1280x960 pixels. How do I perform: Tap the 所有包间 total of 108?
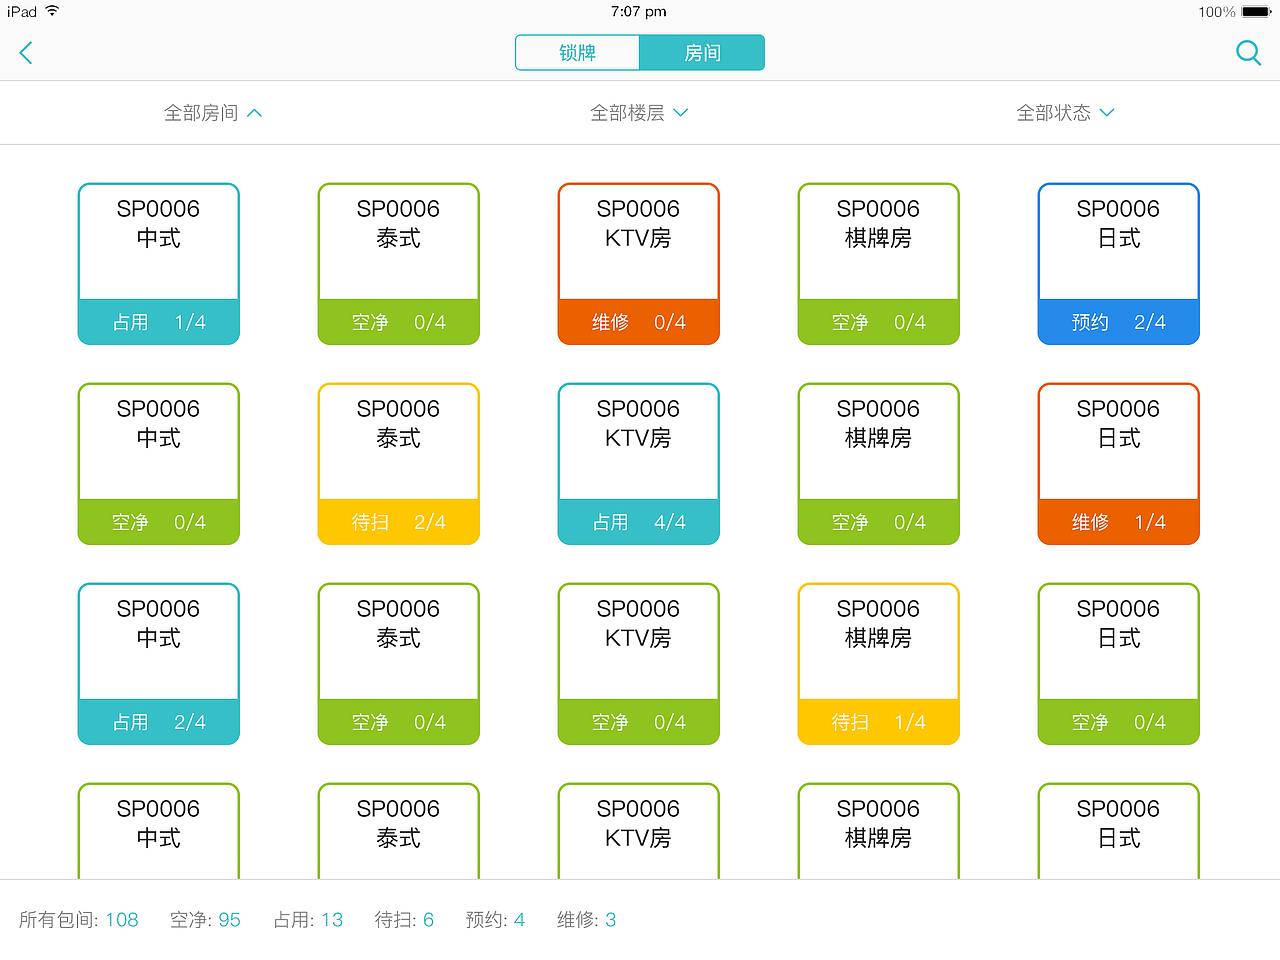(x=122, y=919)
